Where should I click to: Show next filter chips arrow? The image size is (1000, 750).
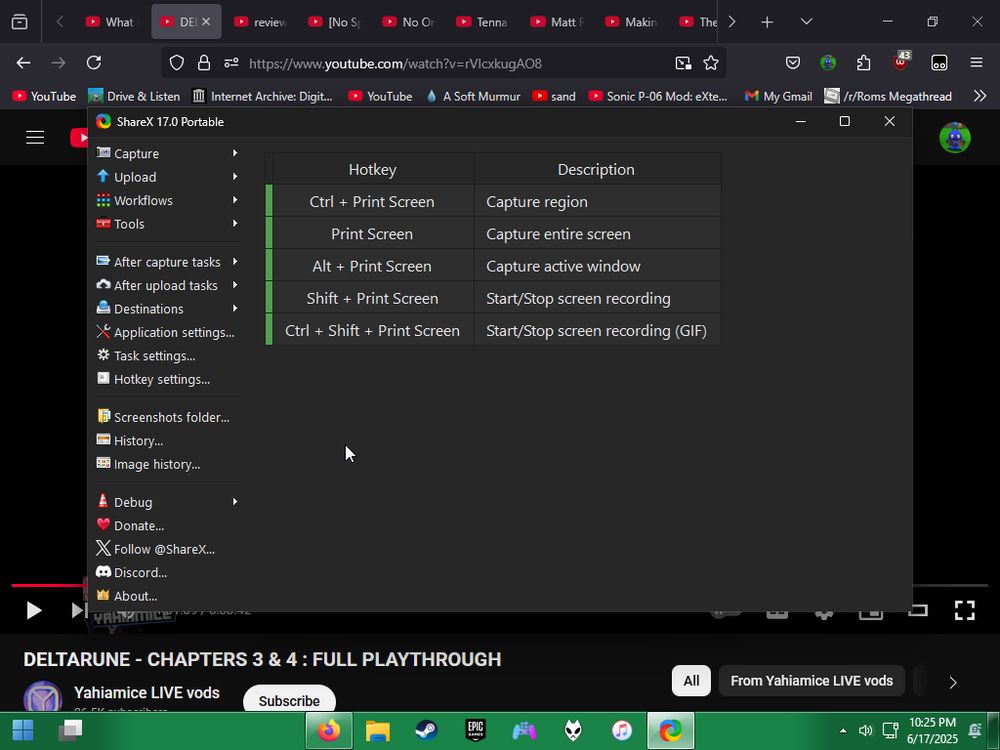point(953,682)
